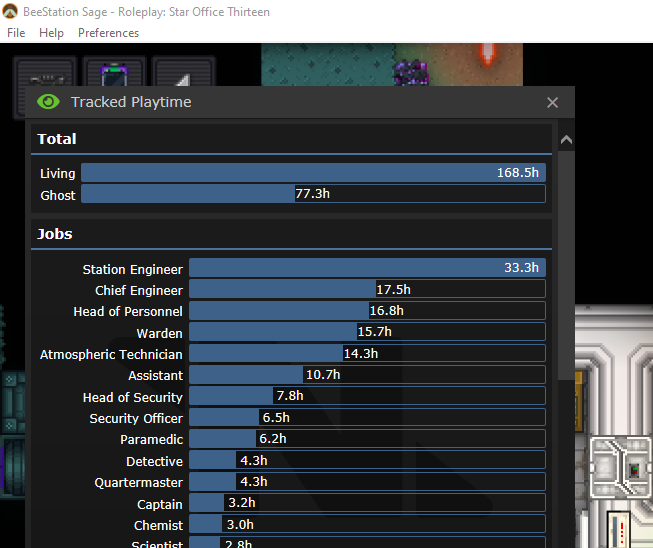This screenshot has width=653, height=548.
Task: Click the Assistant label
Action: coord(155,376)
